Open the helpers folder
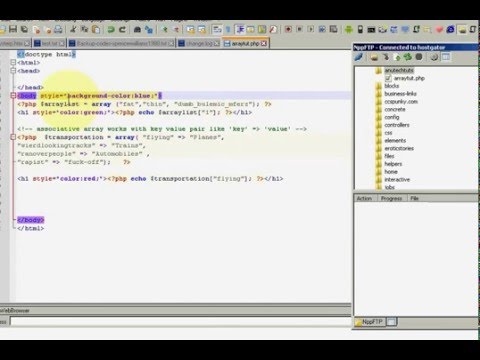 point(393,164)
